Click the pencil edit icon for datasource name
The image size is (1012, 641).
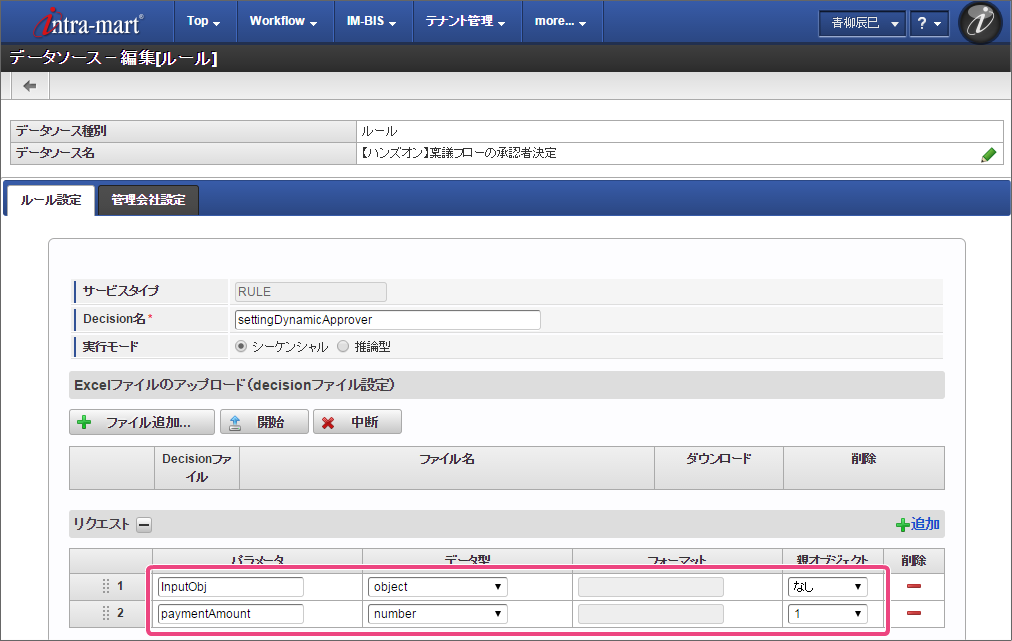pyautogui.click(x=988, y=154)
